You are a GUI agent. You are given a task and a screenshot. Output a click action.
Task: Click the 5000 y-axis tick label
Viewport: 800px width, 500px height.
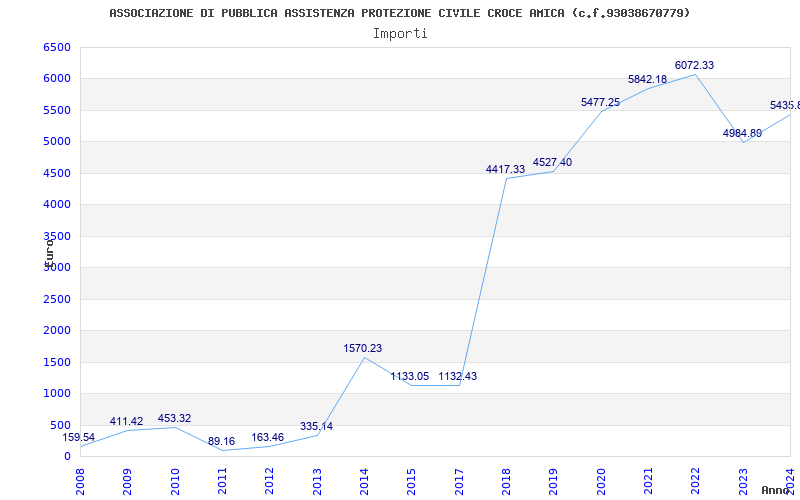pyautogui.click(x=57, y=141)
